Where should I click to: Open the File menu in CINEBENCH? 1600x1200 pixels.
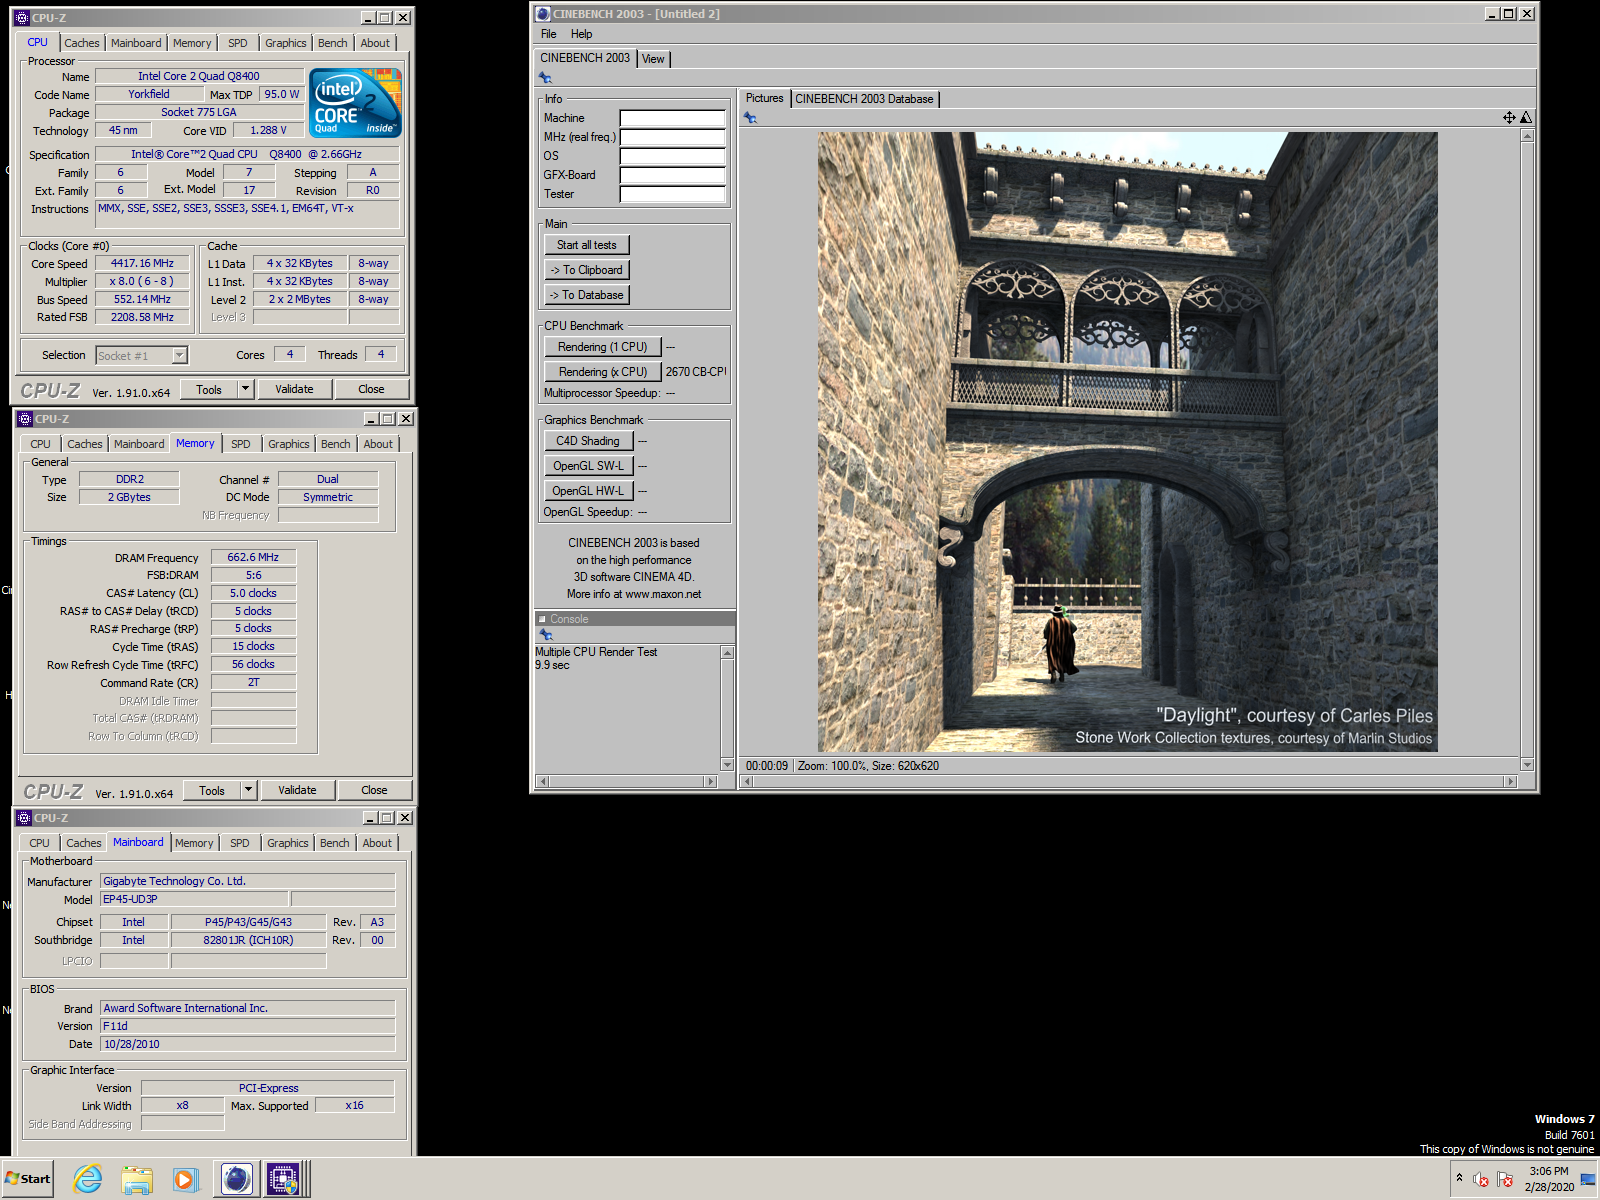pos(549,34)
